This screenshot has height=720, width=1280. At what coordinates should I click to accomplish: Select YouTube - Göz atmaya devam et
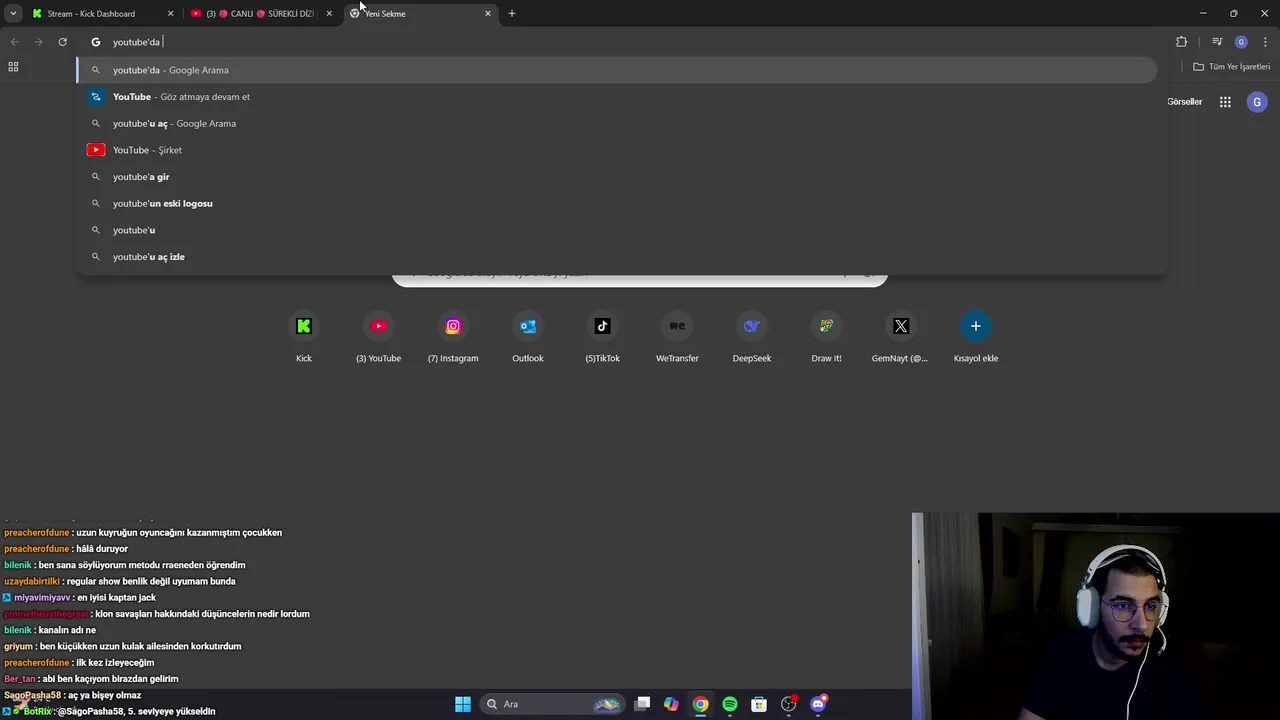pyautogui.click(x=617, y=97)
